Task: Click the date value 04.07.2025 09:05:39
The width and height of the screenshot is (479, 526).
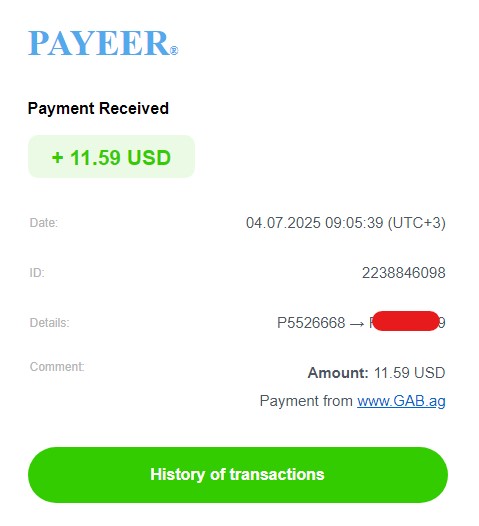Action: (315, 223)
